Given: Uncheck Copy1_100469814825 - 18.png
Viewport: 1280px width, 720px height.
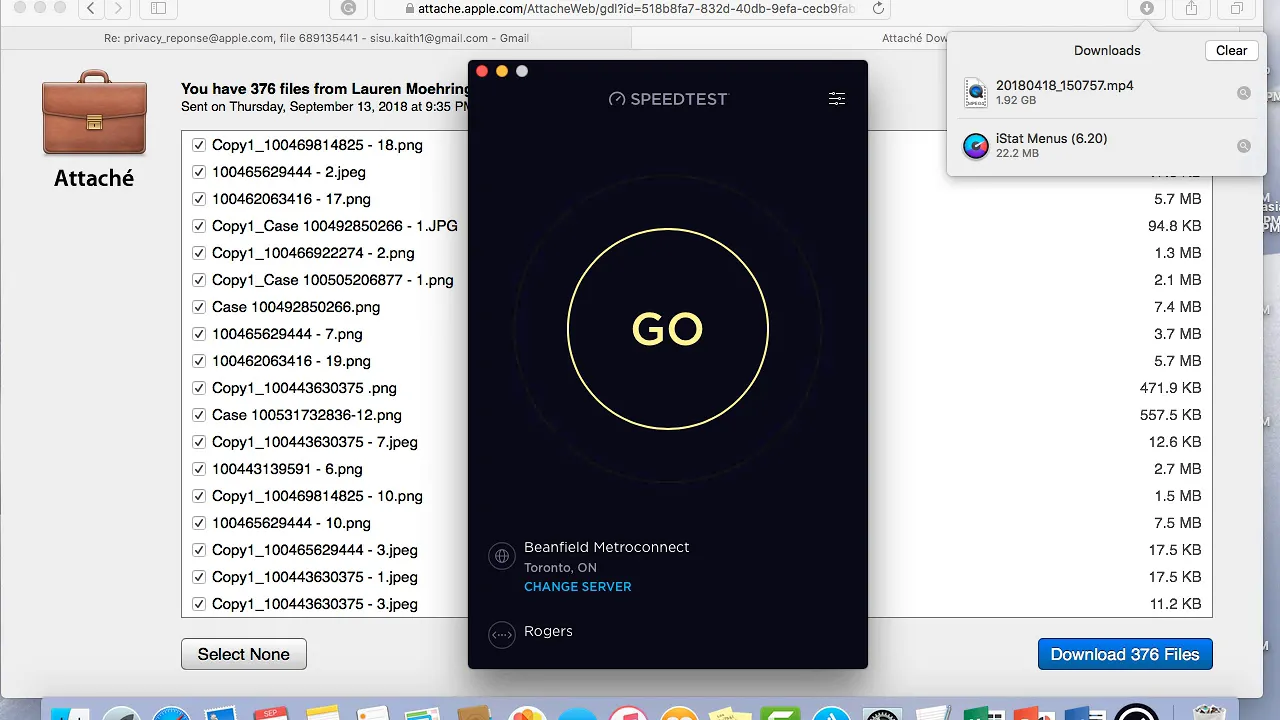Looking at the screenshot, I should (199, 145).
